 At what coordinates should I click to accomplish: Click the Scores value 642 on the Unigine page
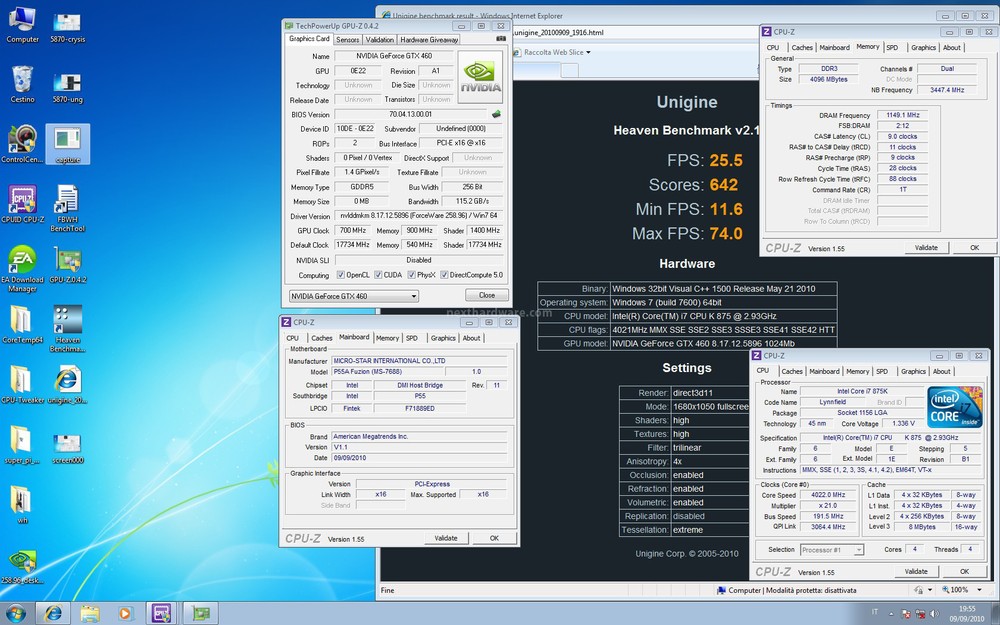pos(724,185)
